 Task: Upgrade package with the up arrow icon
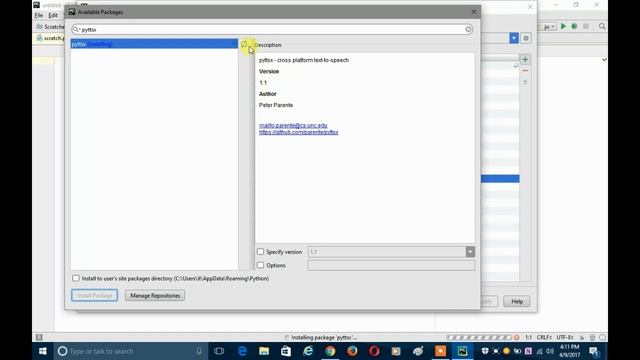pos(525,82)
